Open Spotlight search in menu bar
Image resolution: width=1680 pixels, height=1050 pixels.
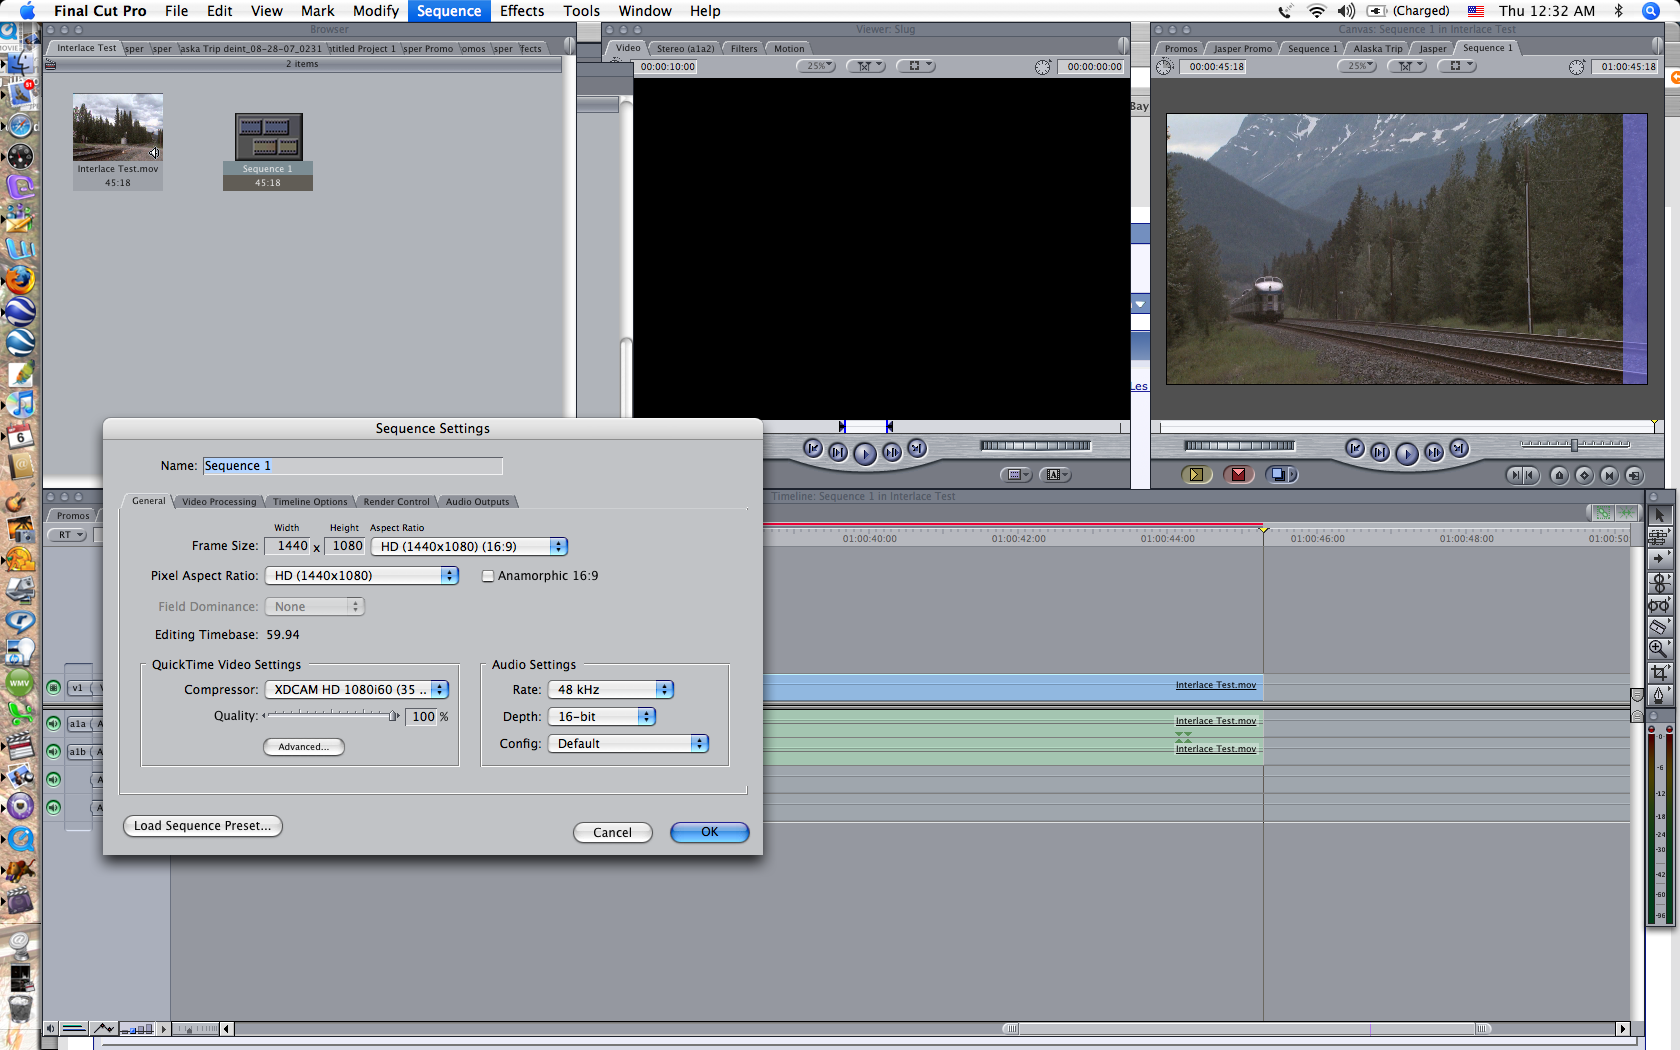[x=1651, y=11]
